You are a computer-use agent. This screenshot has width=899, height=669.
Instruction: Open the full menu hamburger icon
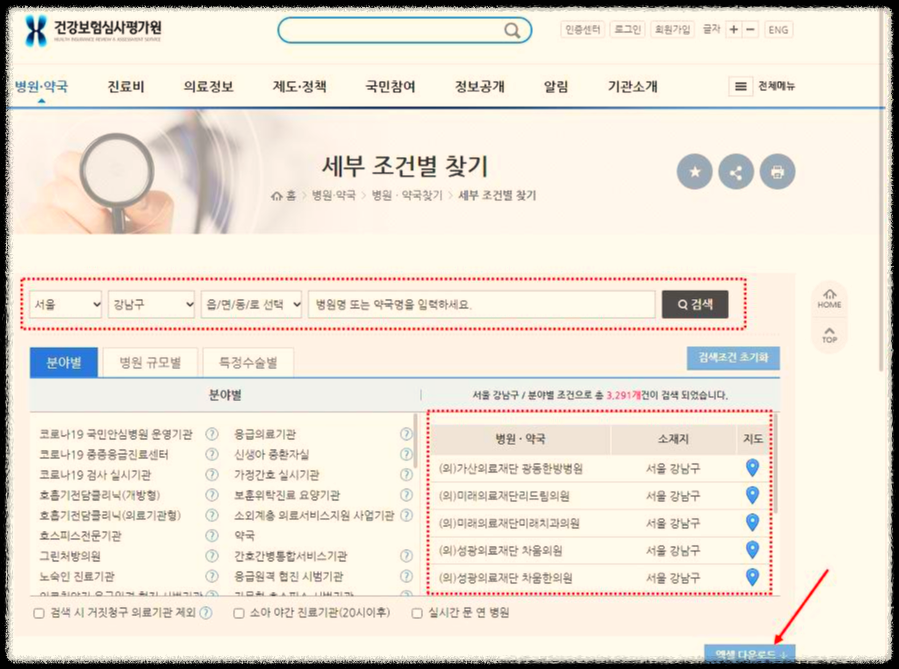tap(740, 86)
